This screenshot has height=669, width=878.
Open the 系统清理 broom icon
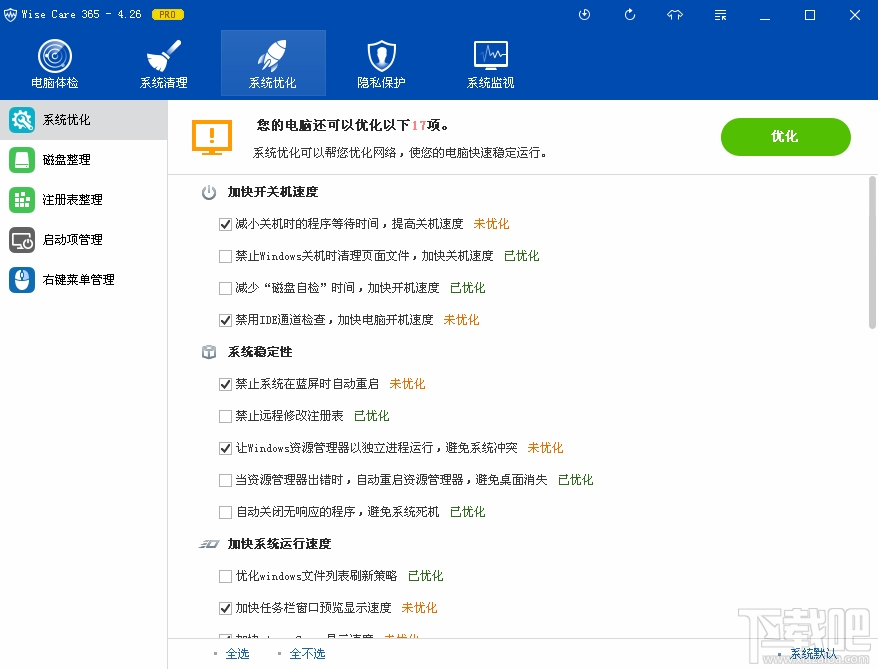tap(164, 56)
